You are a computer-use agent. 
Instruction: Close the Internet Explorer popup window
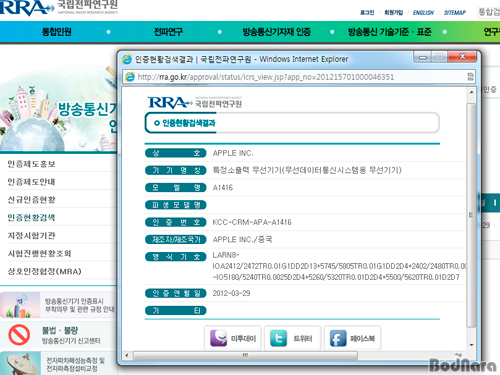pyautogui.click(x=462, y=57)
